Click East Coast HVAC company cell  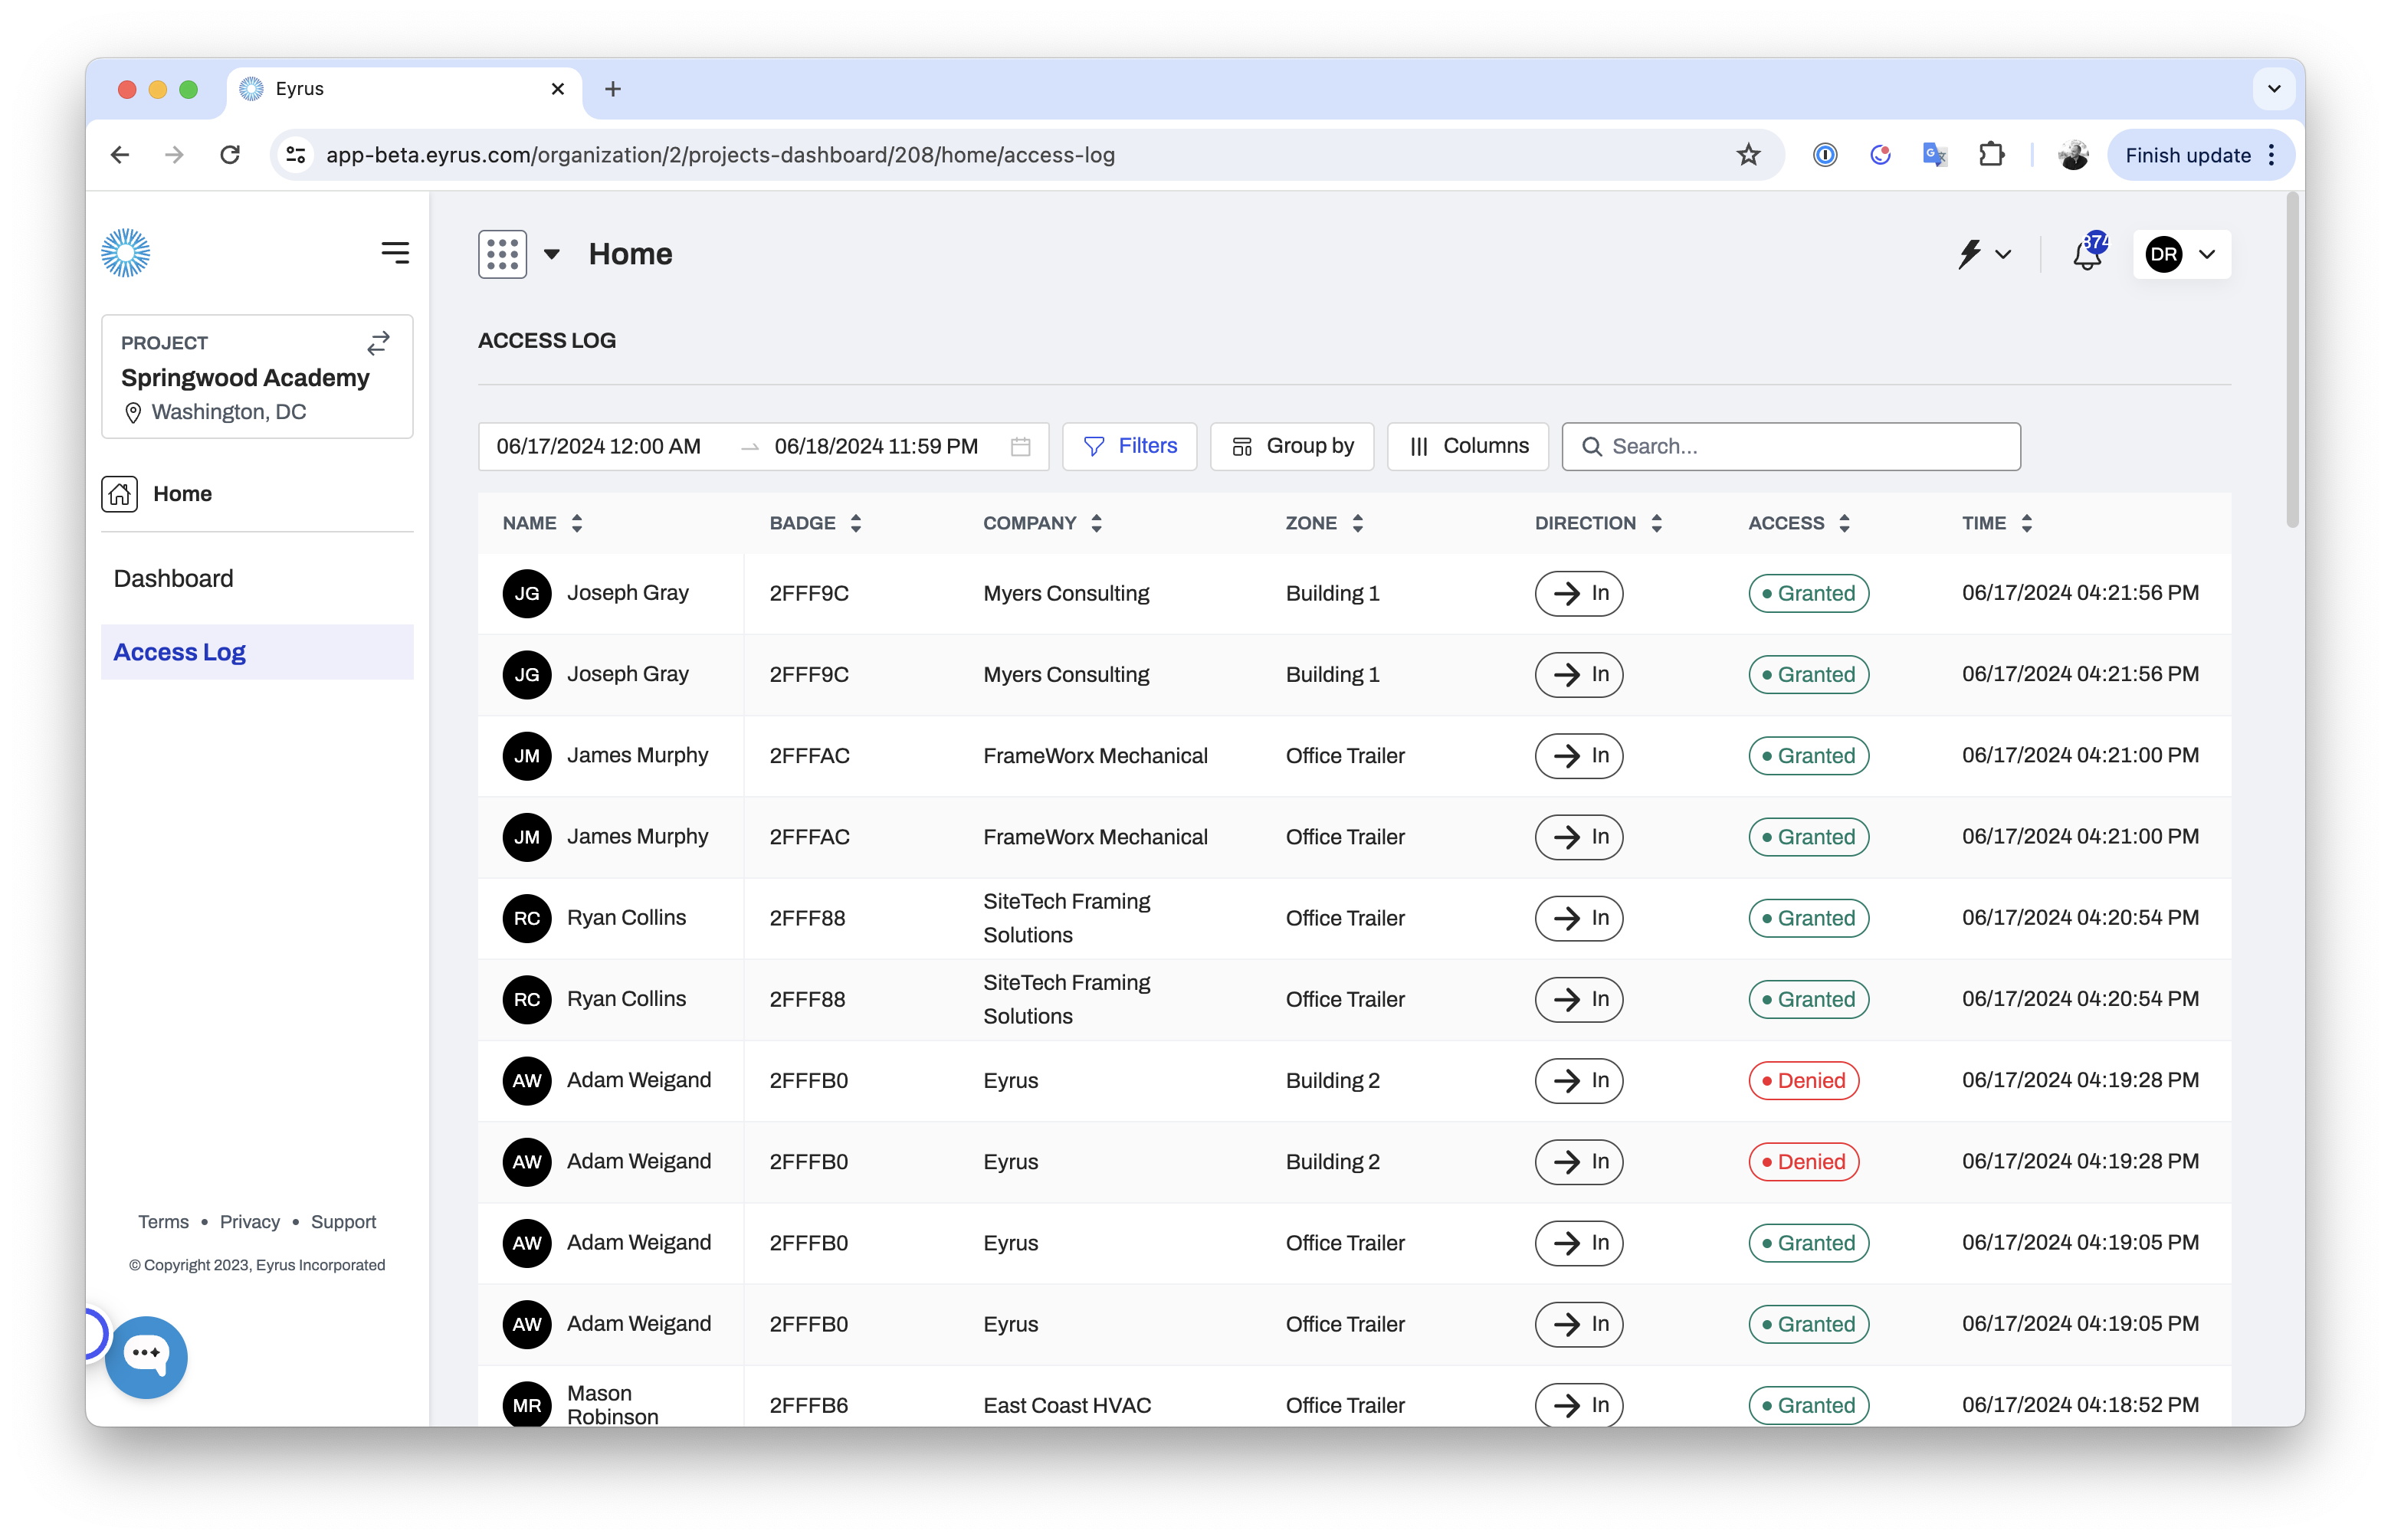click(1066, 1405)
